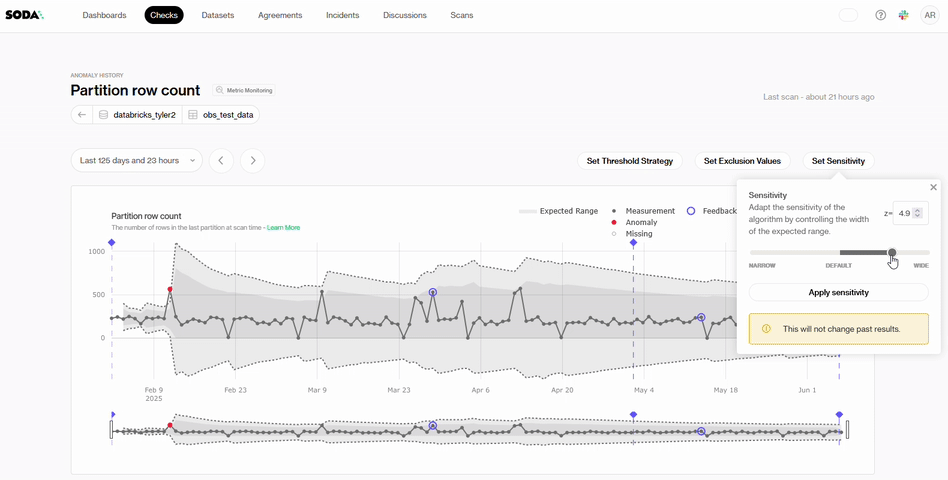Open the Incidents tab
Screen dimensions: 948x480
342,15
